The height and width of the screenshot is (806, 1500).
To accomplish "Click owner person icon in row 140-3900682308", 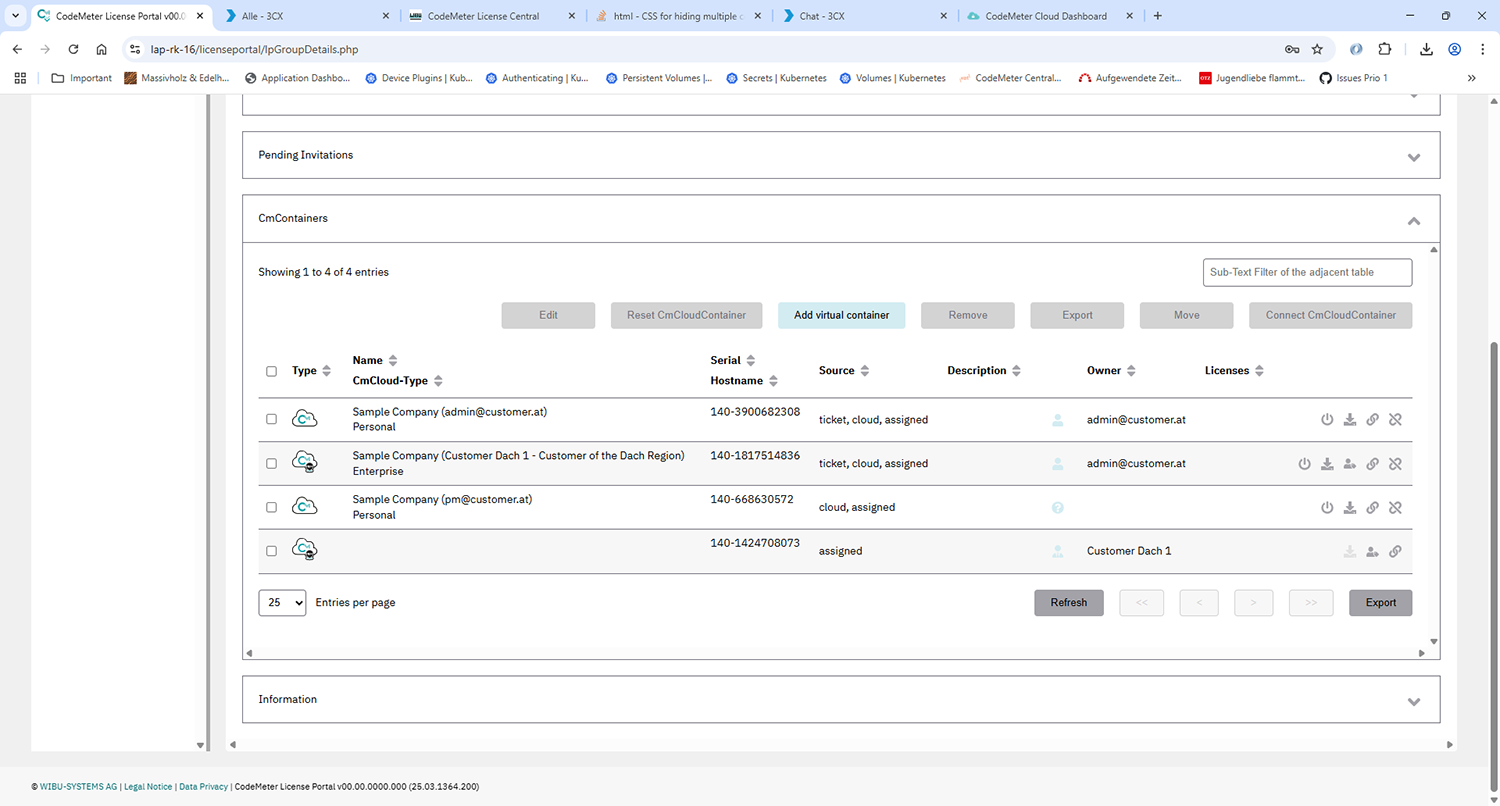I will point(1057,420).
